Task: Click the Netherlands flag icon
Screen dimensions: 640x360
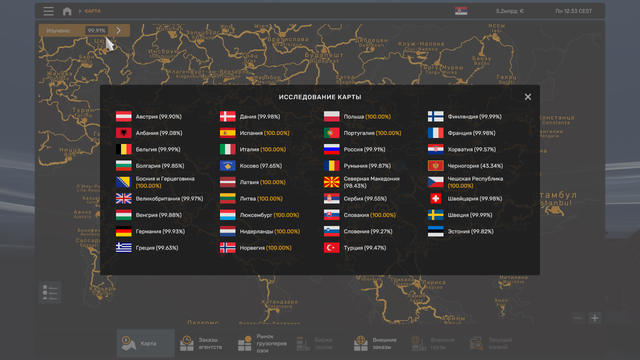Action: coord(228,231)
